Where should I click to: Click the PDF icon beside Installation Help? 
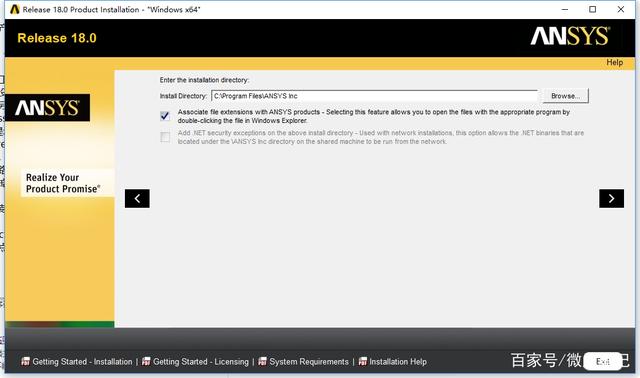pos(362,361)
